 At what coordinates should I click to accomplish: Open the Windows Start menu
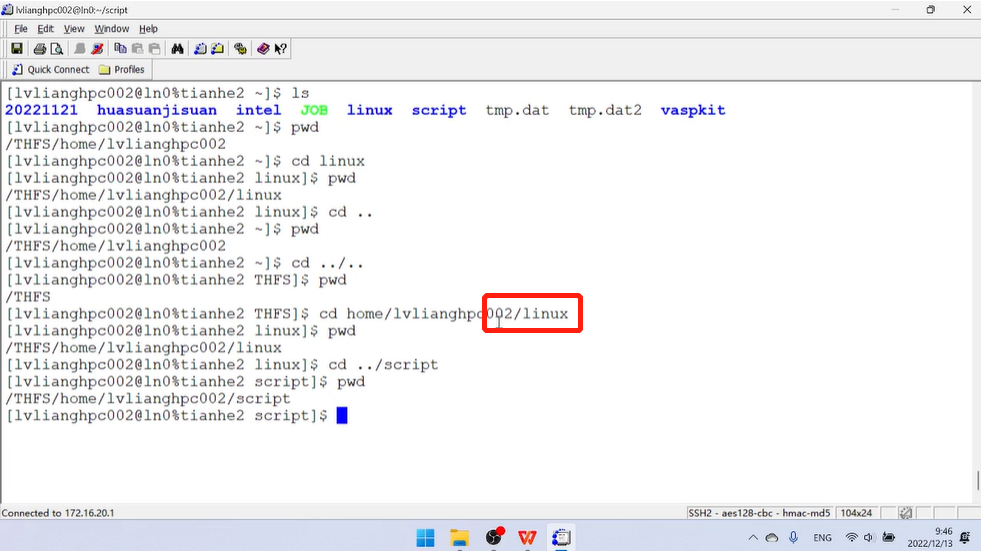(x=425, y=537)
